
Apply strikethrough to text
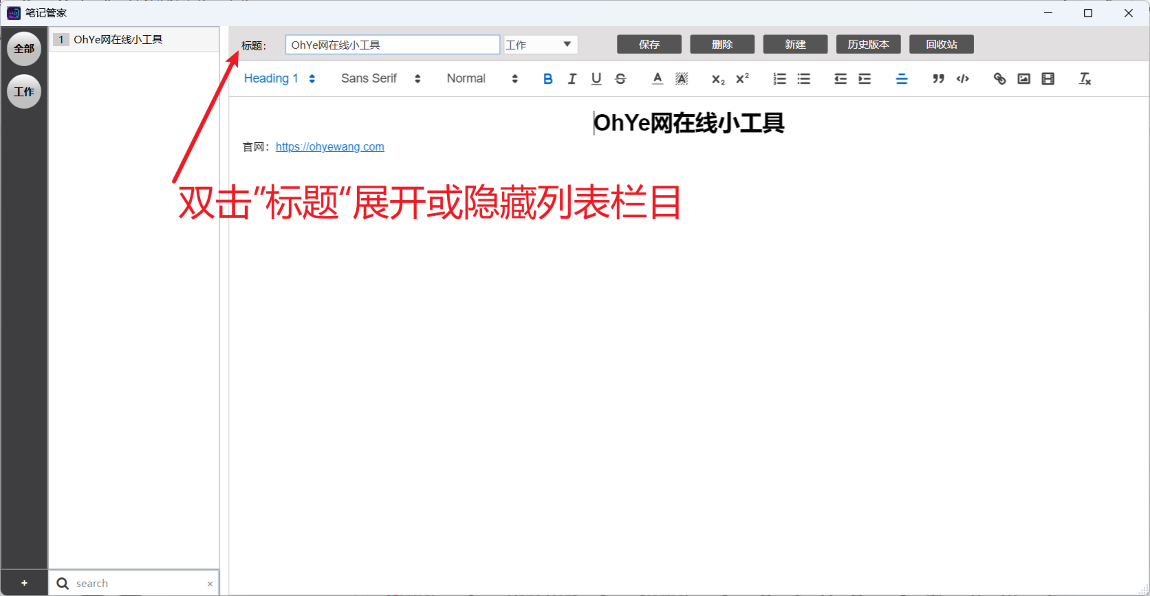point(620,79)
